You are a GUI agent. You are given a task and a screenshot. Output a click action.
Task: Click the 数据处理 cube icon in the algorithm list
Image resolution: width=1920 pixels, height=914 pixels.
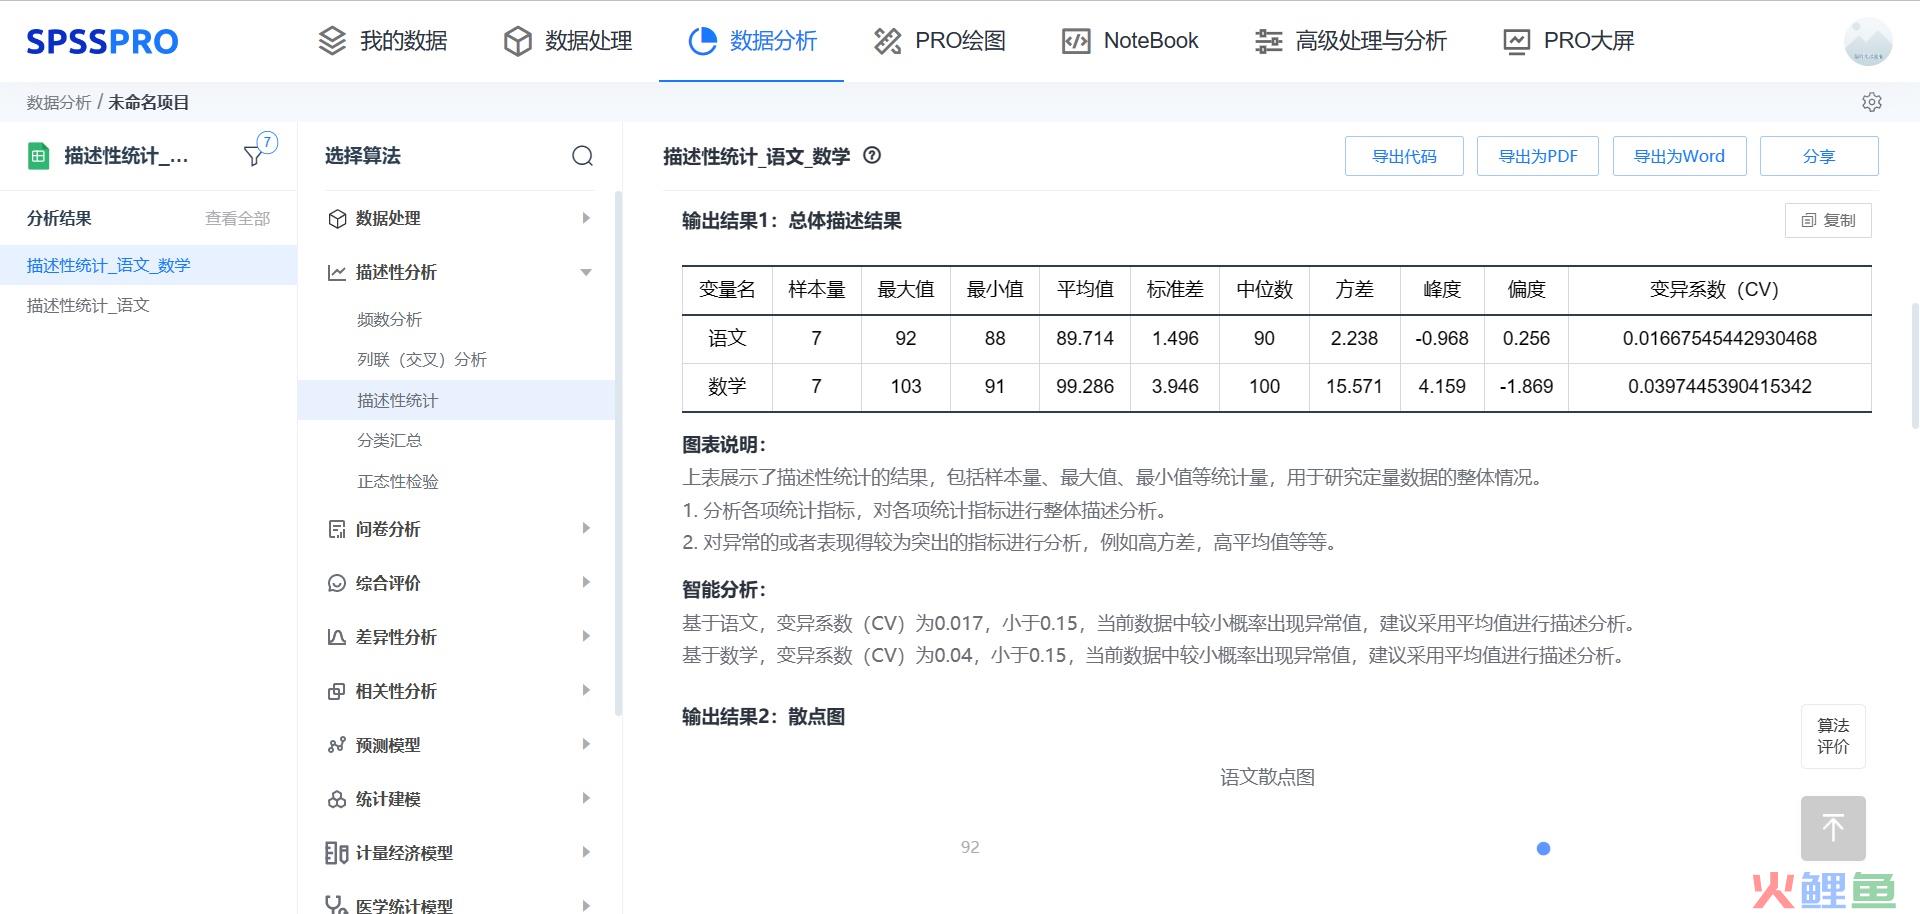[x=337, y=218]
